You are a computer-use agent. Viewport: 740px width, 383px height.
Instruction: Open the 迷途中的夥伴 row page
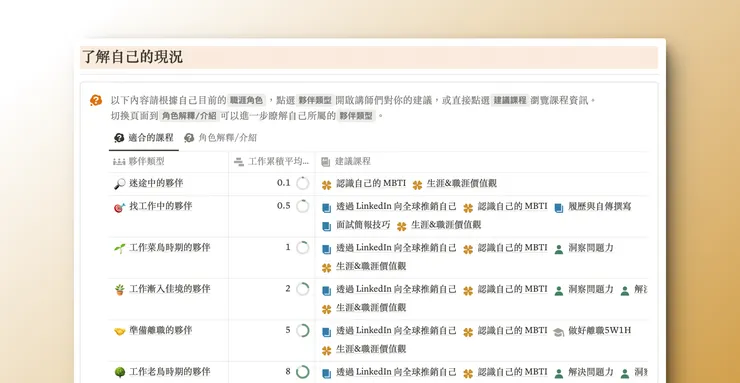click(x=156, y=183)
